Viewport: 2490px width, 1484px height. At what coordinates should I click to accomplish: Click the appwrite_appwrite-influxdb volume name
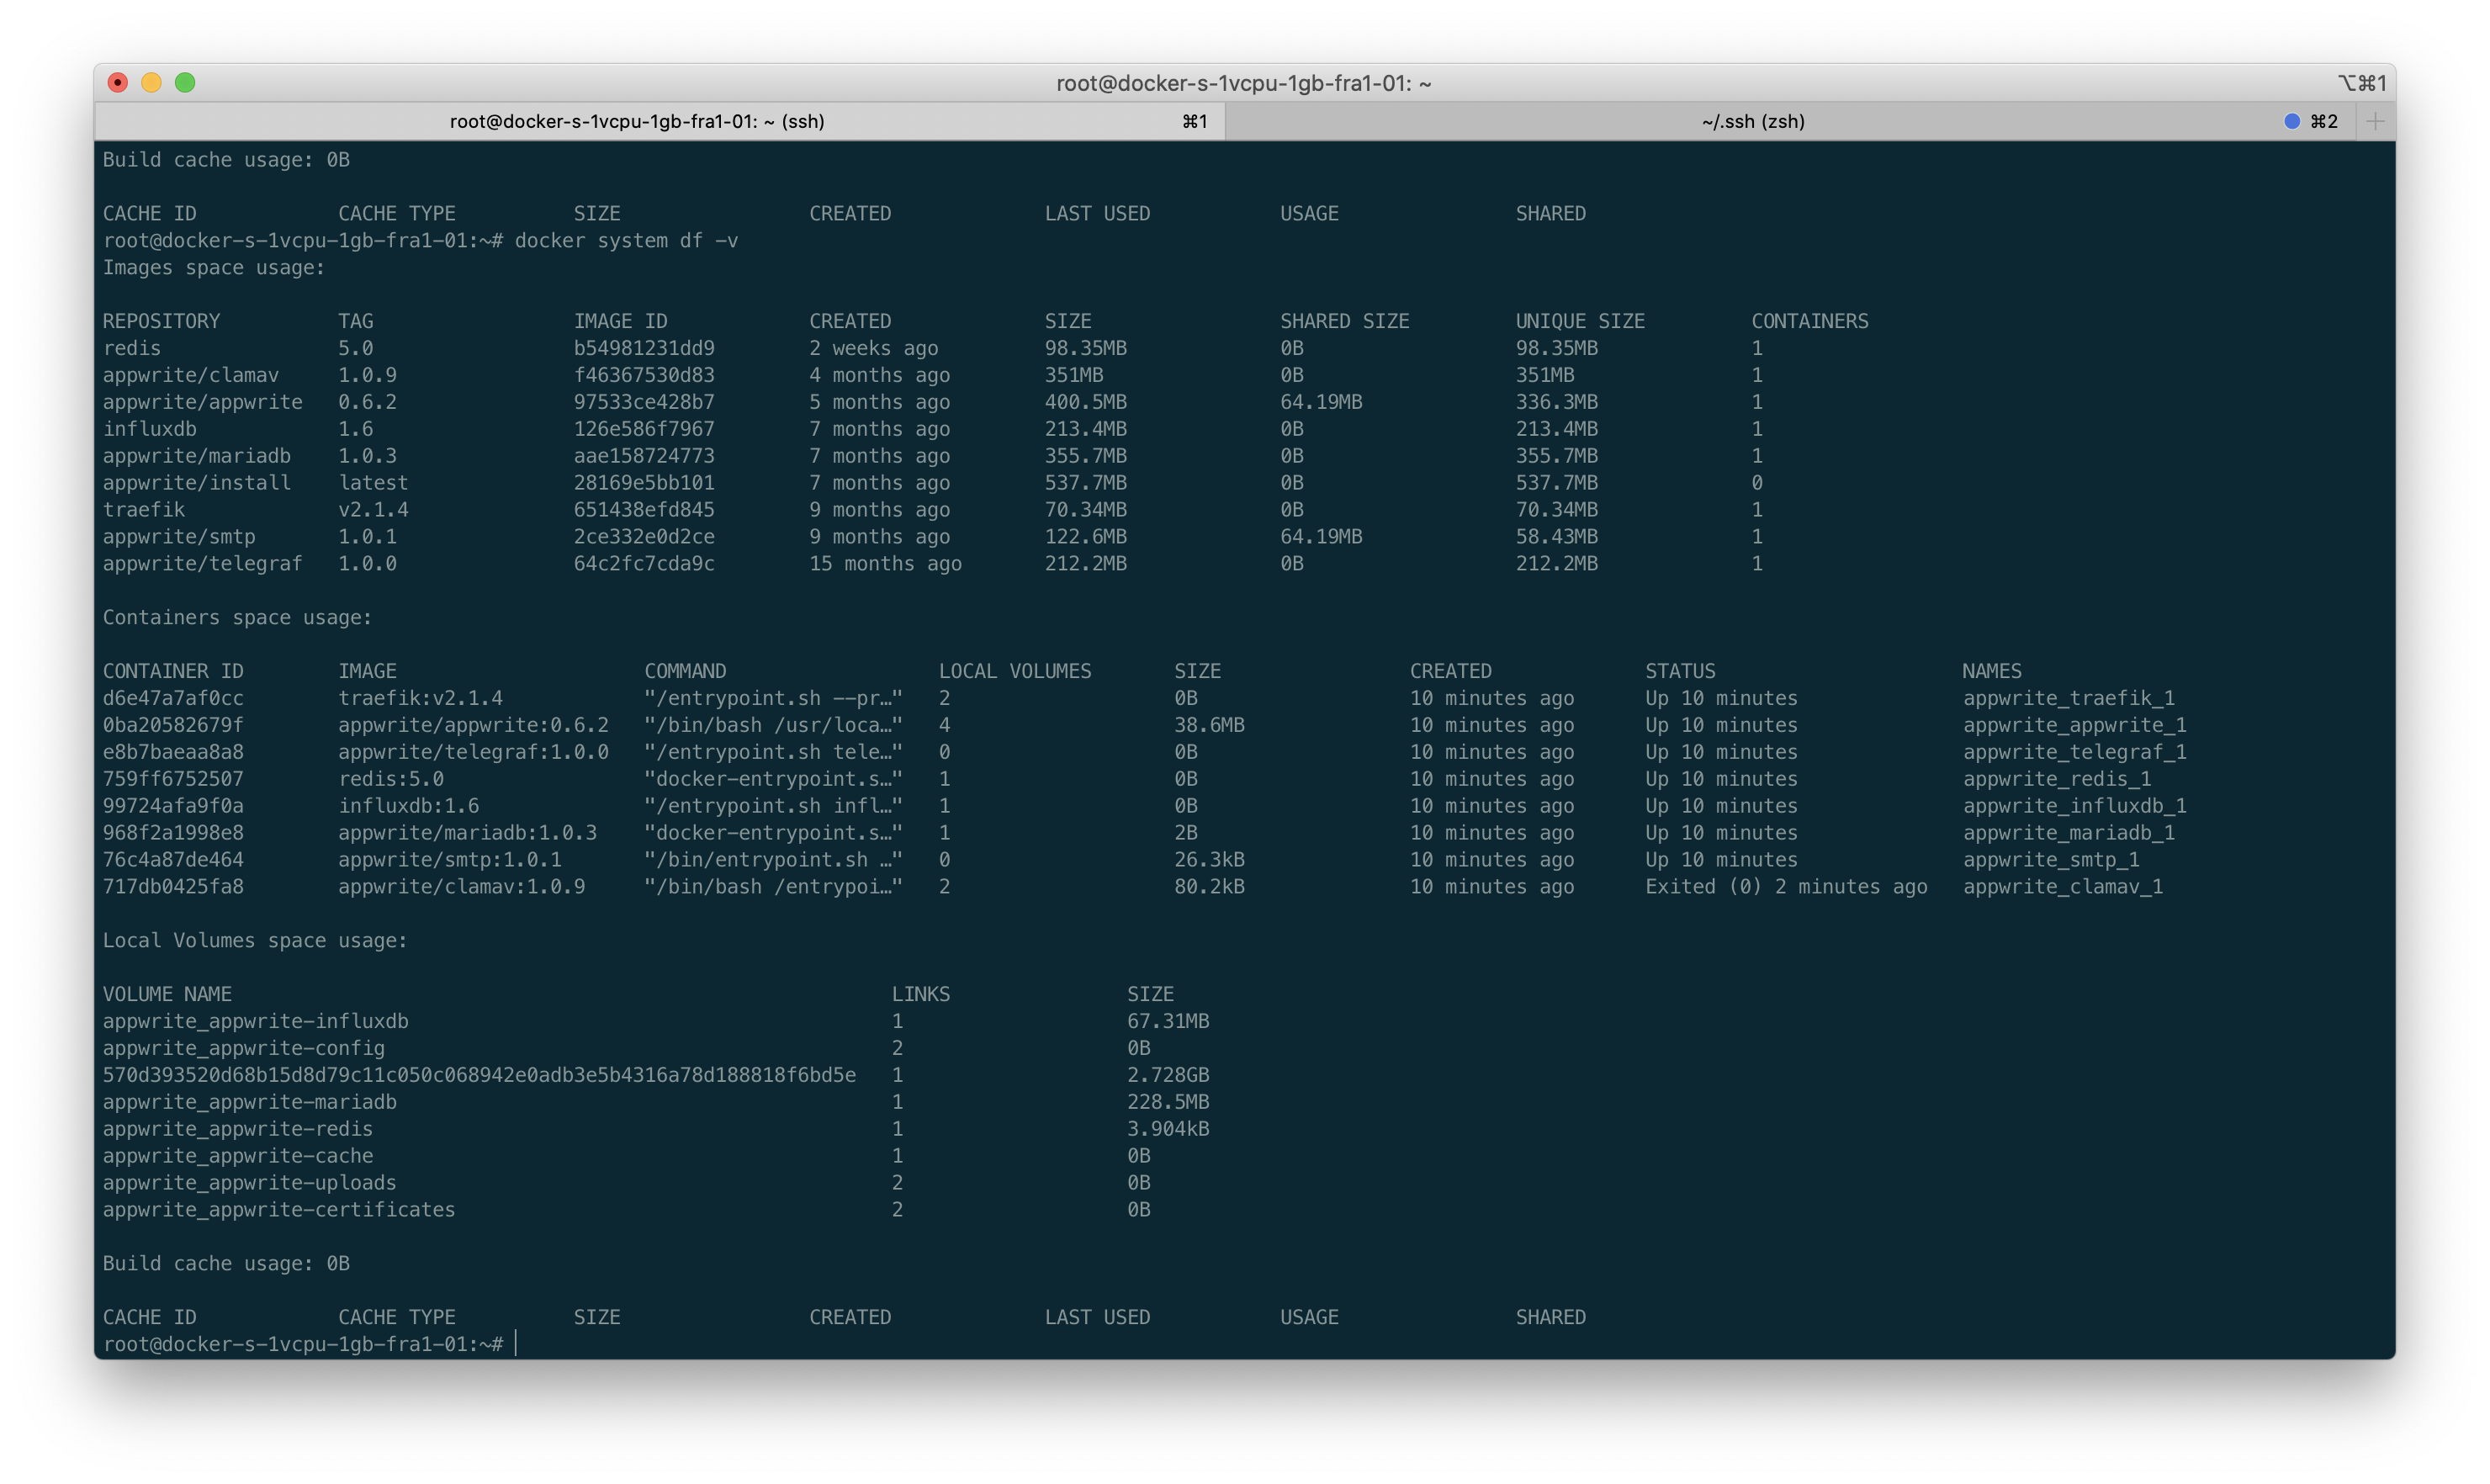pos(255,1021)
